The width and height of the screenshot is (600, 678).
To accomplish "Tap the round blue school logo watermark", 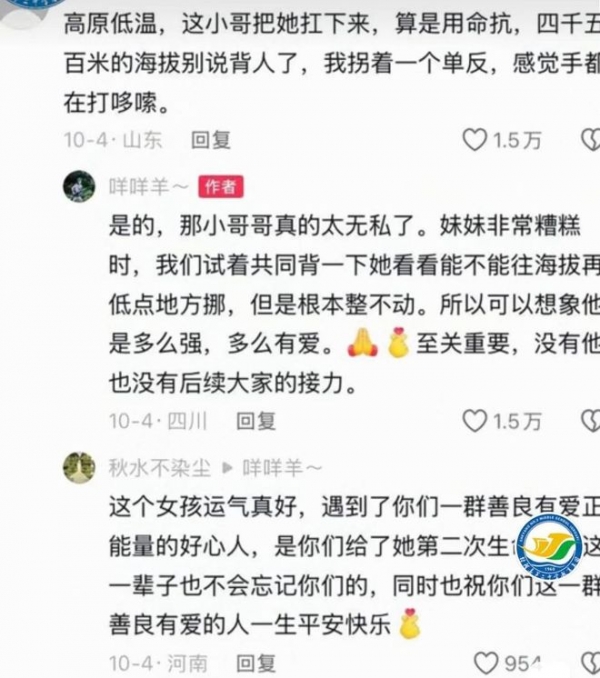I will coord(549,547).
